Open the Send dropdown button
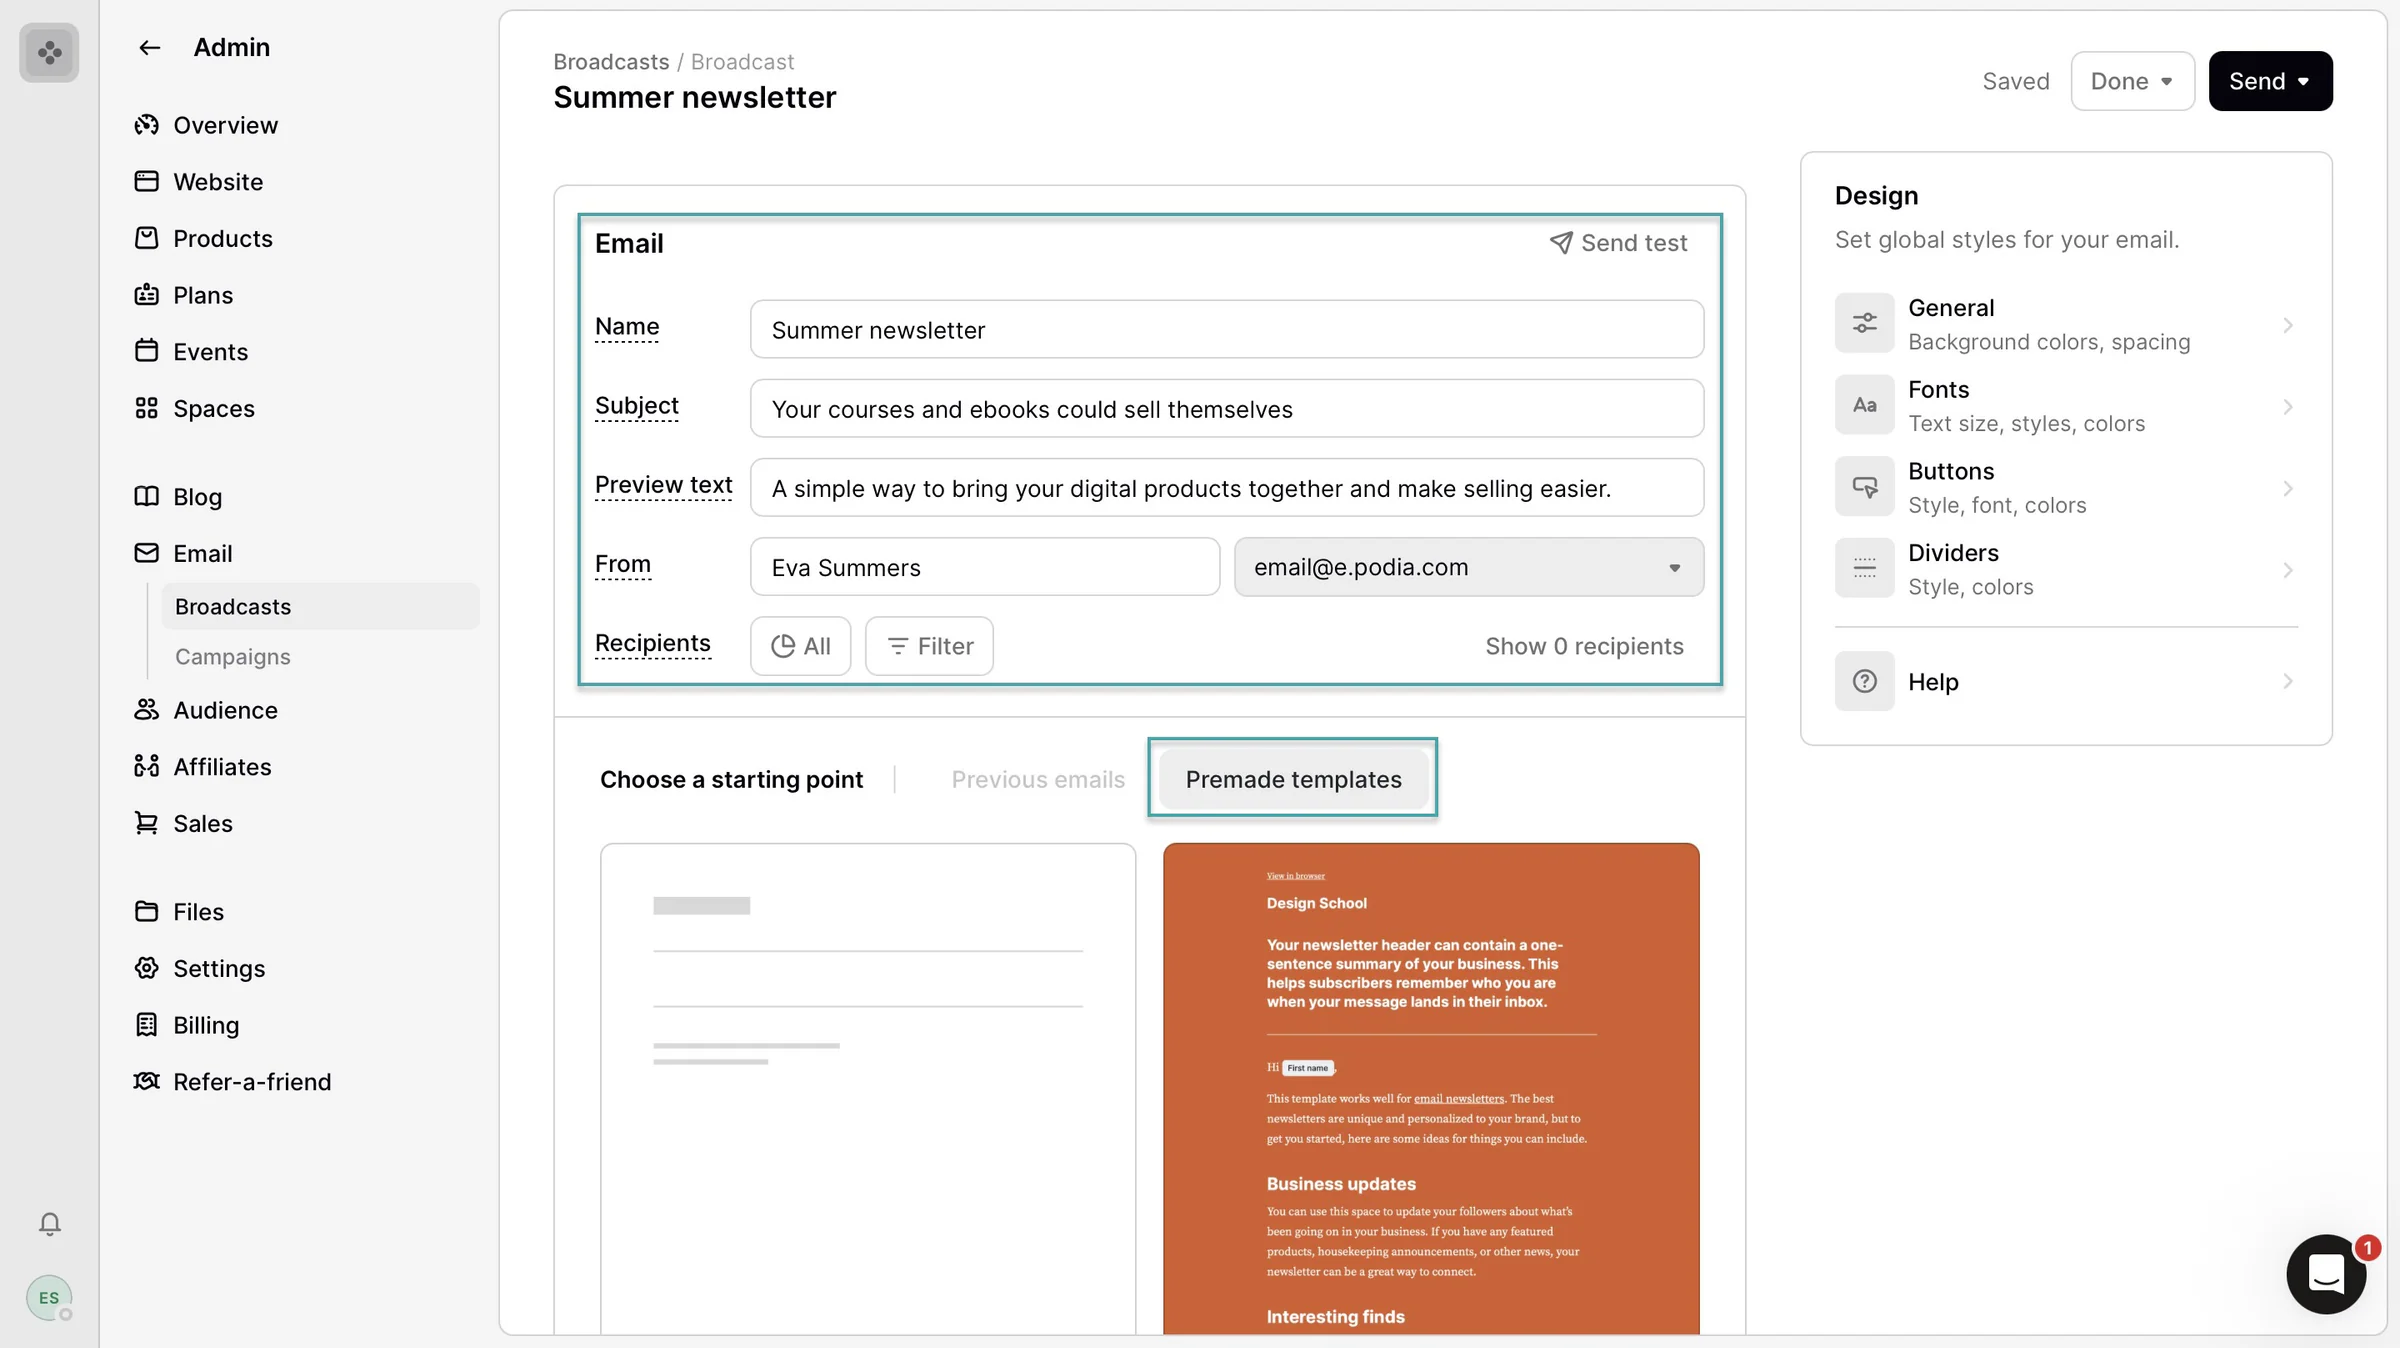The width and height of the screenshot is (2400, 1348). tap(2270, 81)
